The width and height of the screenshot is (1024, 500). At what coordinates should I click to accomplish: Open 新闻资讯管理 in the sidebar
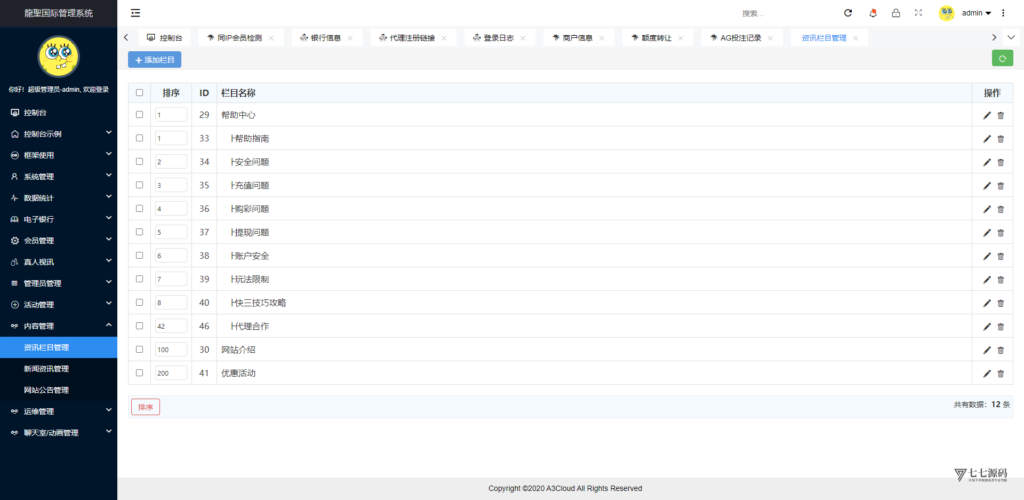pyautogui.click(x=46, y=369)
